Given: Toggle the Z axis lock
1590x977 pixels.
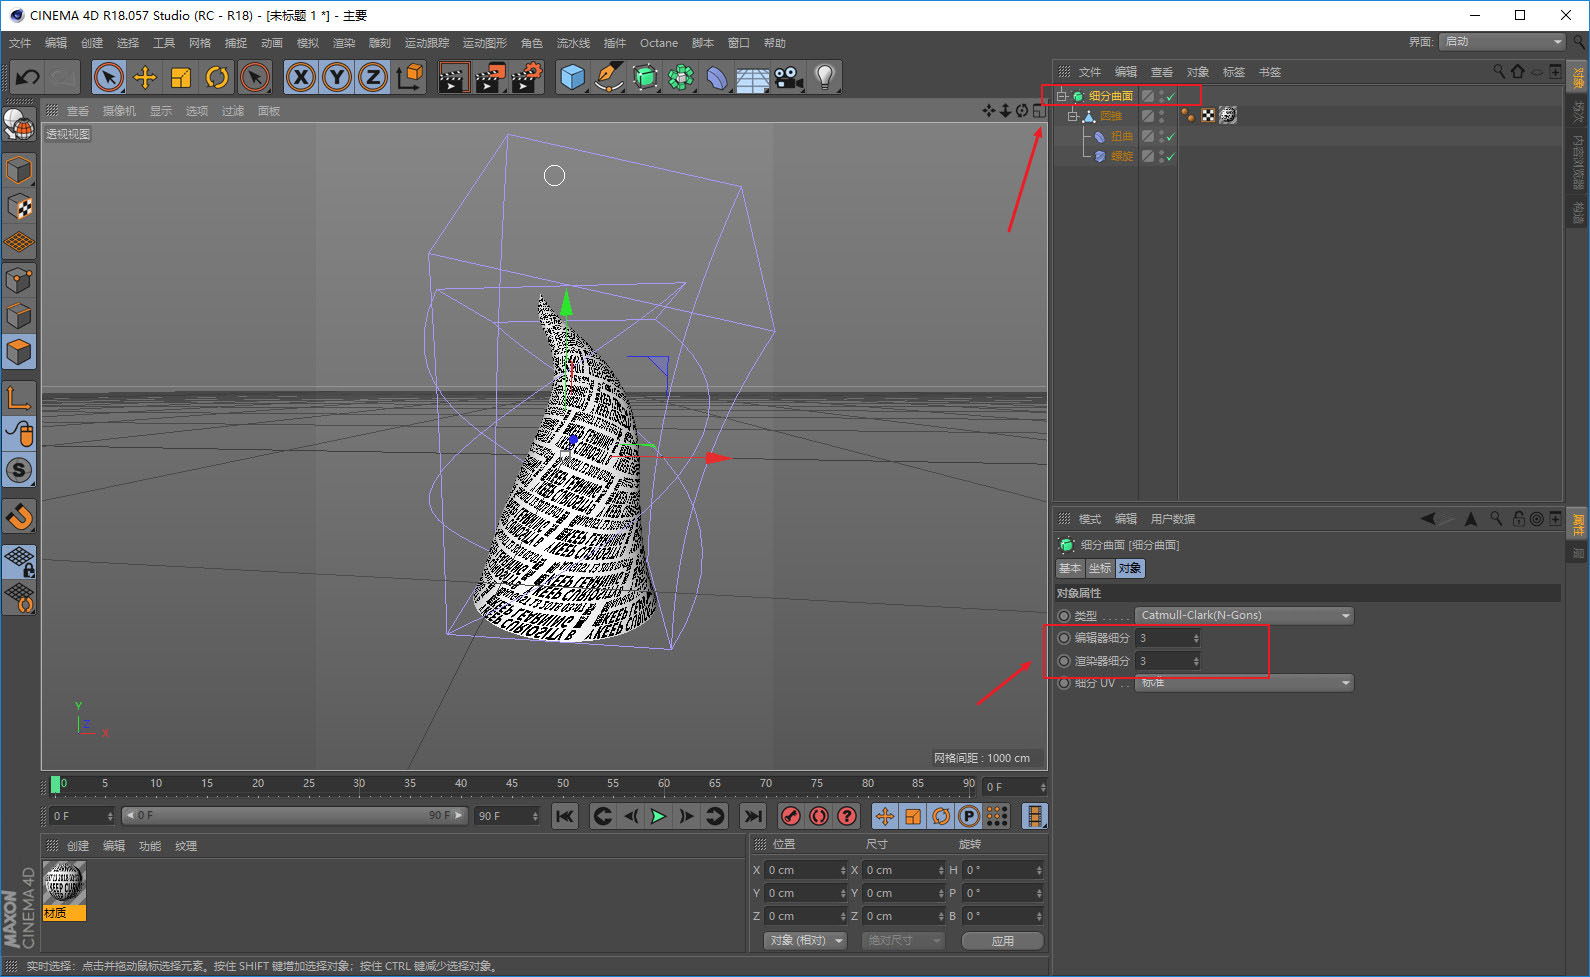Looking at the screenshot, I should (x=373, y=77).
